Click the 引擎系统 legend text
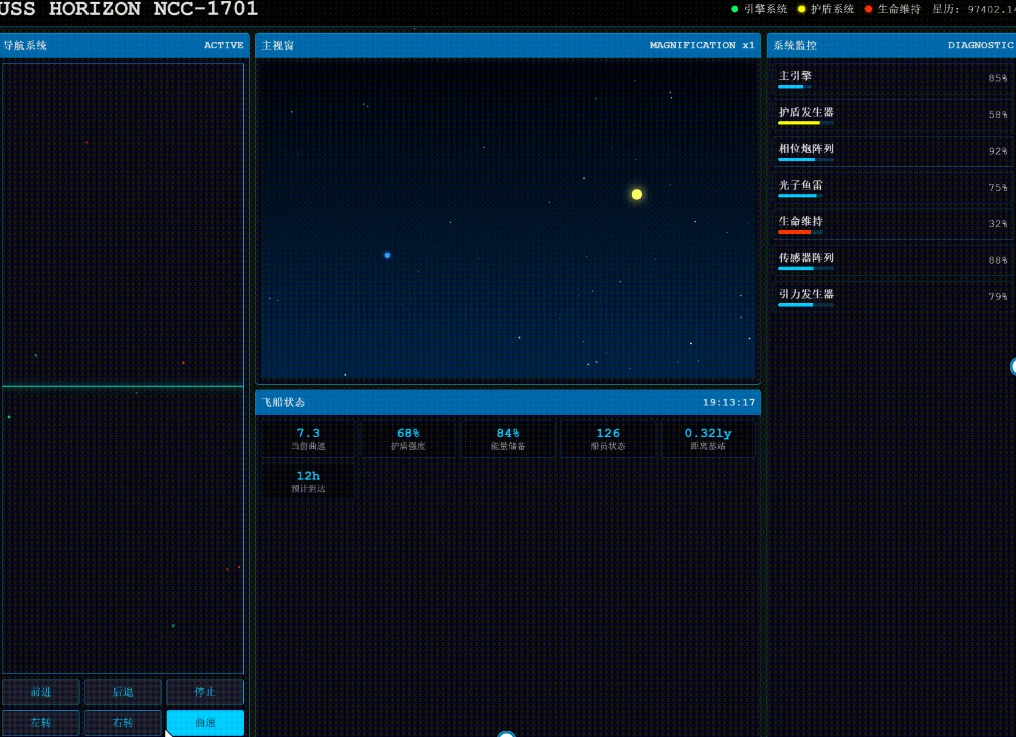Image resolution: width=1016 pixels, height=737 pixels. (765, 9)
